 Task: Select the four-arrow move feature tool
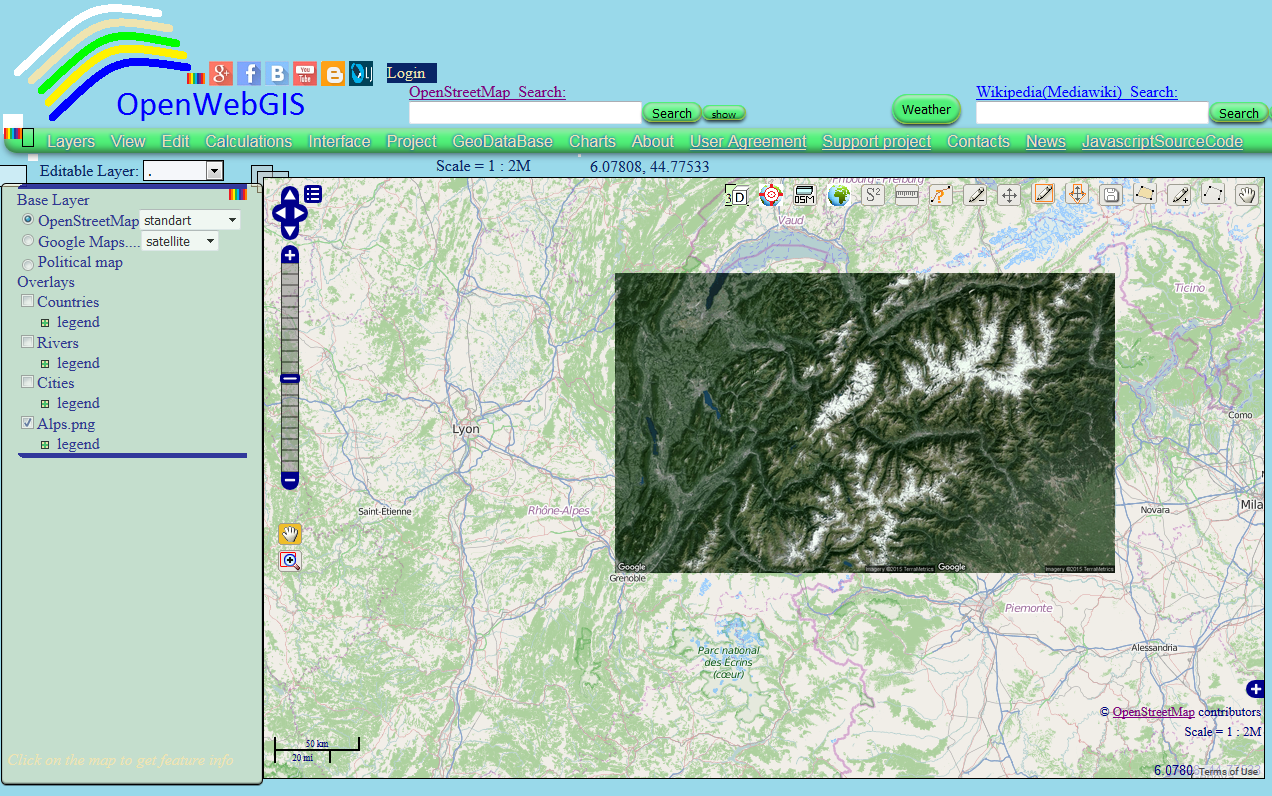tap(1009, 195)
